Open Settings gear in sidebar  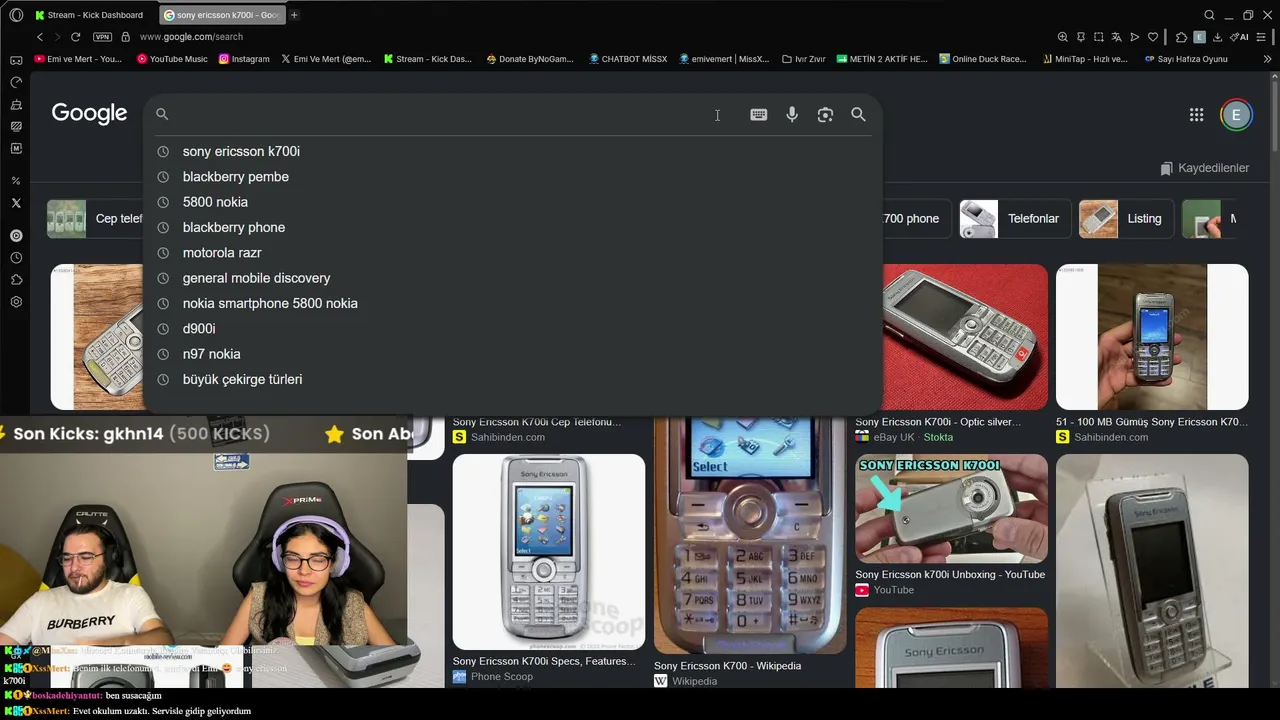point(16,302)
